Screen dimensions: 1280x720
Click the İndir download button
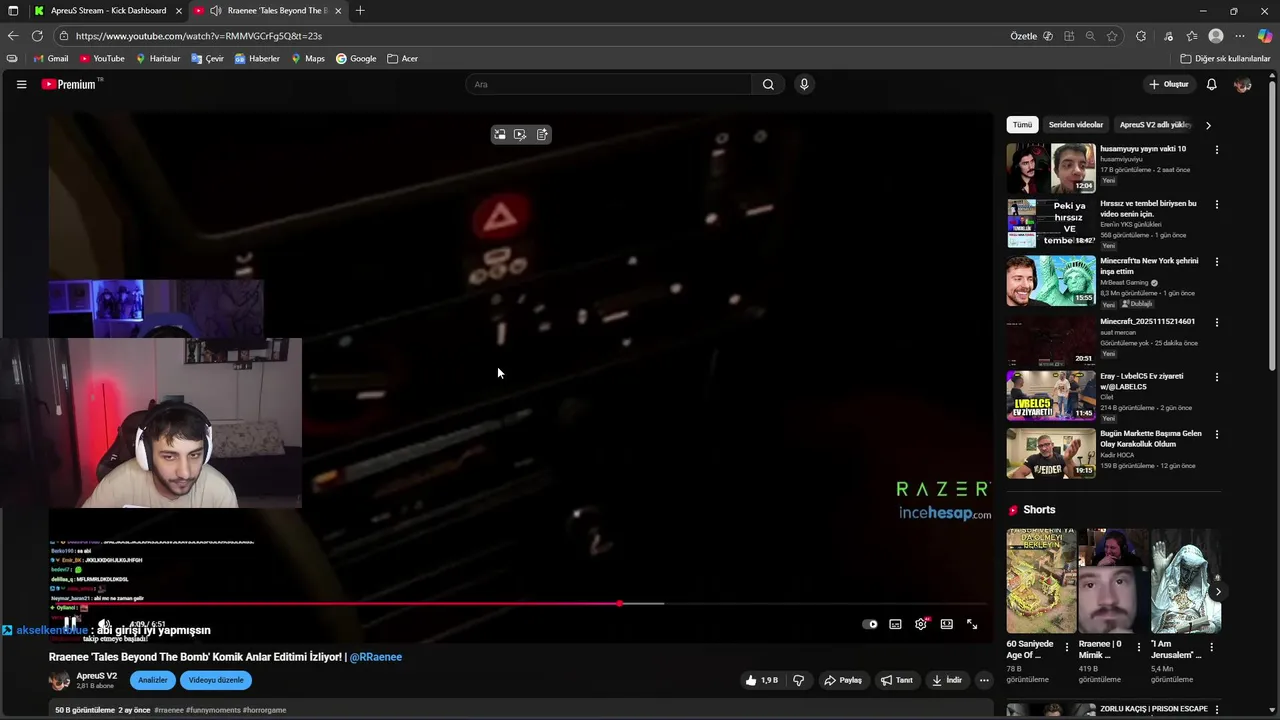(947, 680)
